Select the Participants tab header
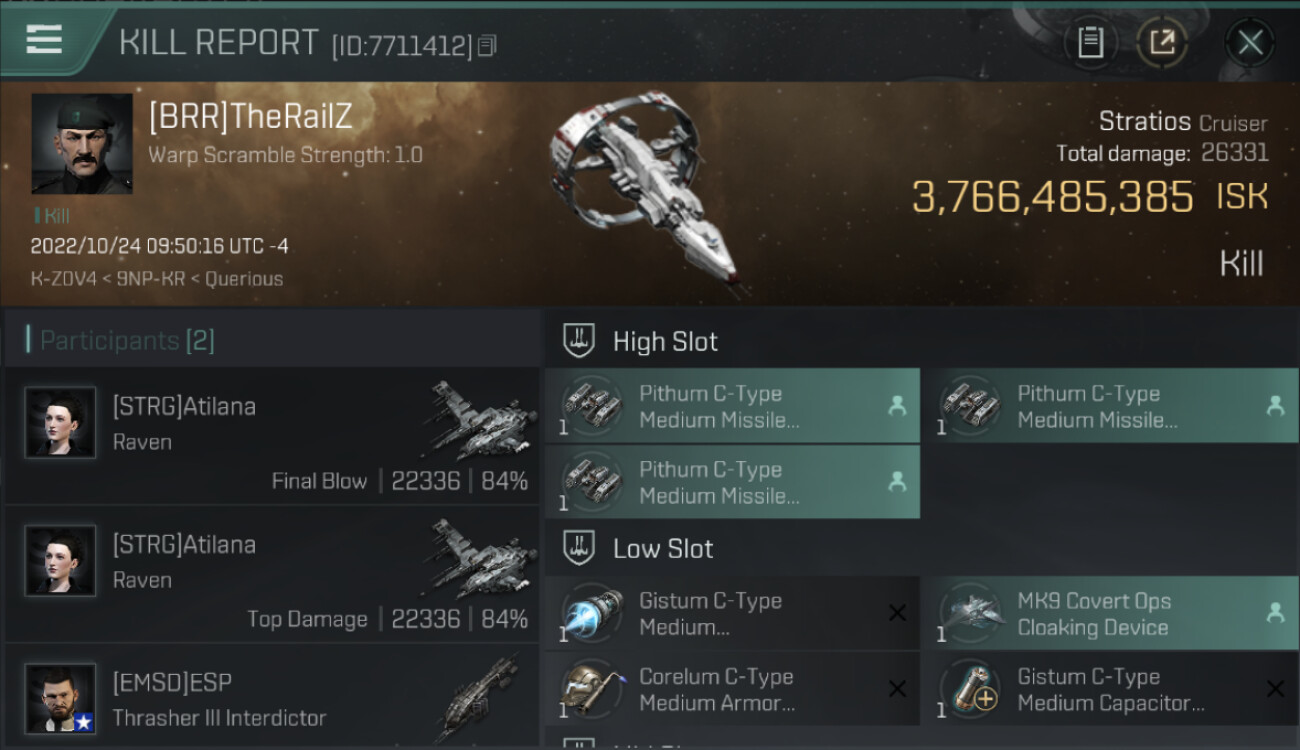This screenshot has height=750, width=1300. (126, 341)
